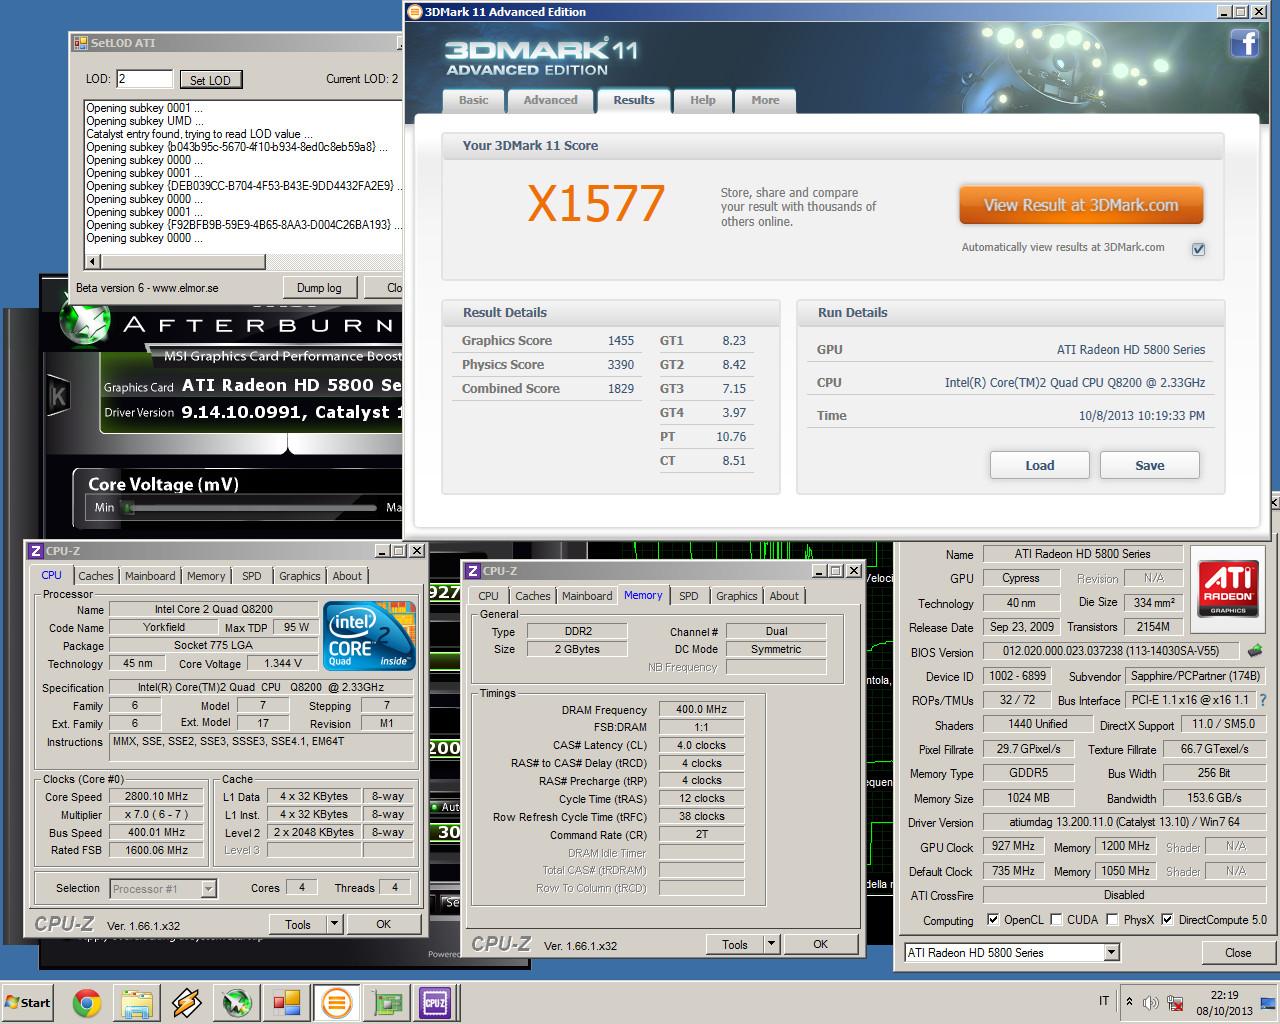The image size is (1280, 1024).
Task: Launch Google Chrome from the taskbar
Action: click(x=87, y=1002)
